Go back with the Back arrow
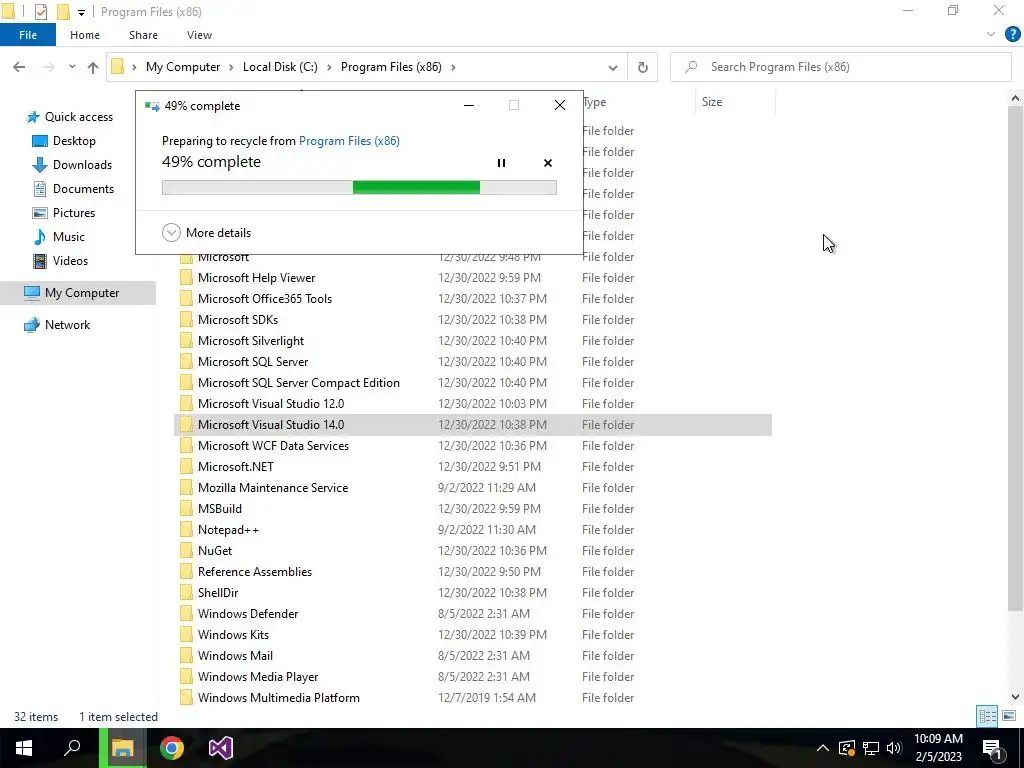This screenshot has height=768, width=1024. (x=19, y=67)
